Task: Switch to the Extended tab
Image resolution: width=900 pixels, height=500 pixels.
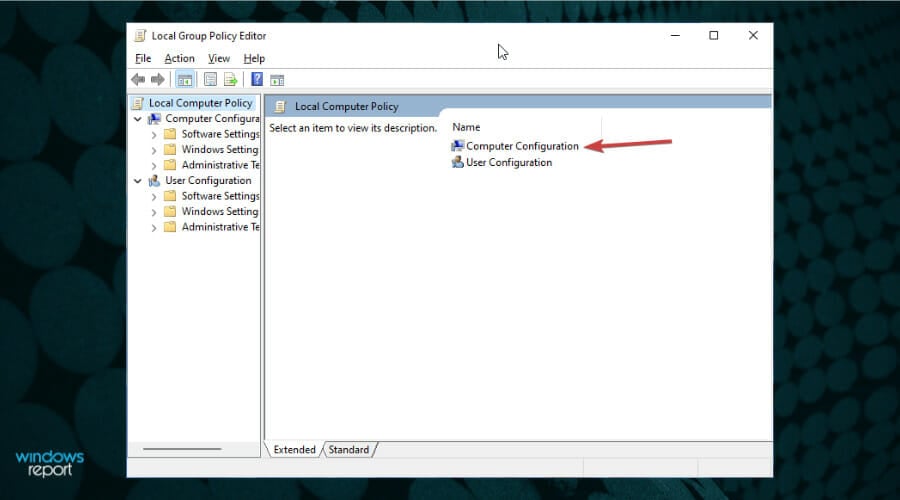Action: [294, 449]
